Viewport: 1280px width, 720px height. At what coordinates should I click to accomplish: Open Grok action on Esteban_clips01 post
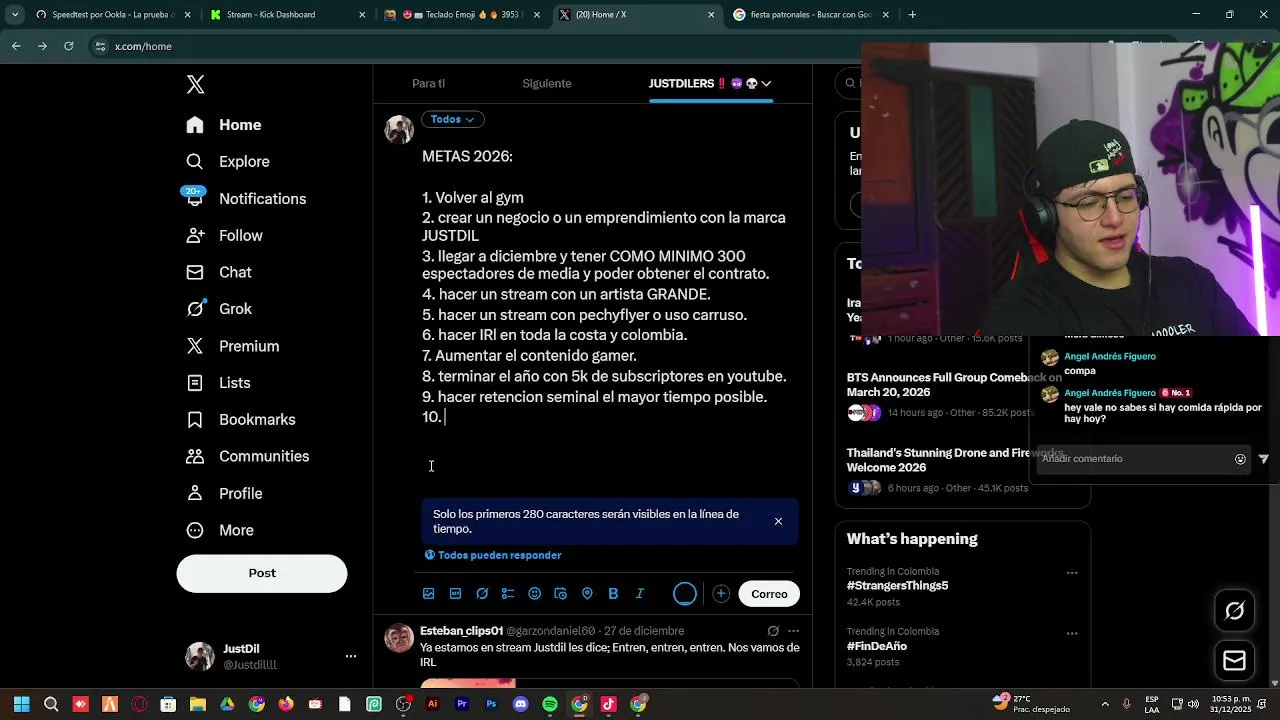[x=773, y=631]
